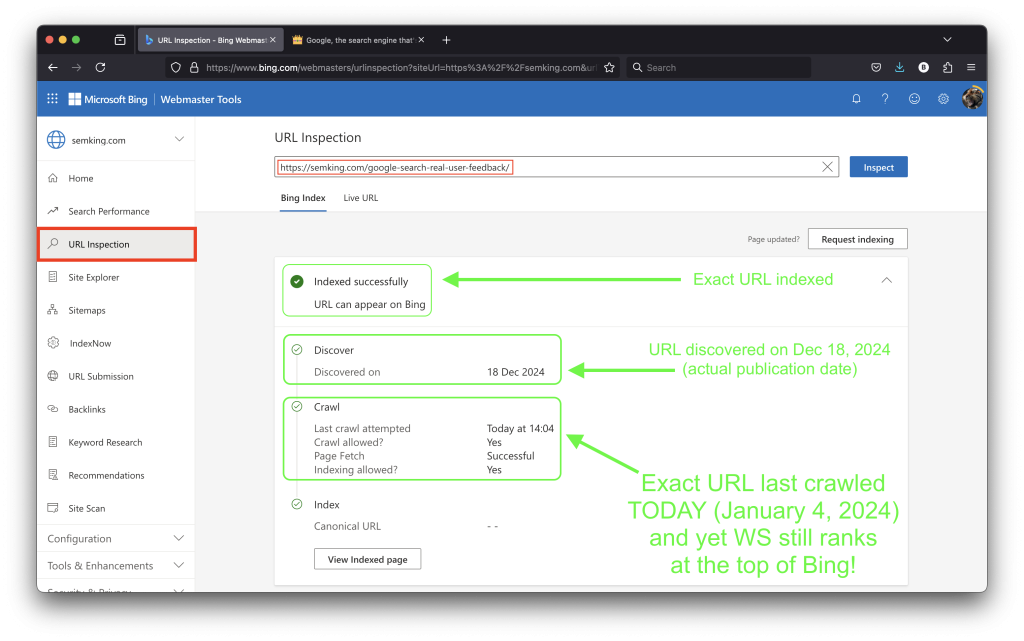Open Firefox View tab overview icon
Image resolution: width=1024 pixels, height=641 pixels.
120,40
